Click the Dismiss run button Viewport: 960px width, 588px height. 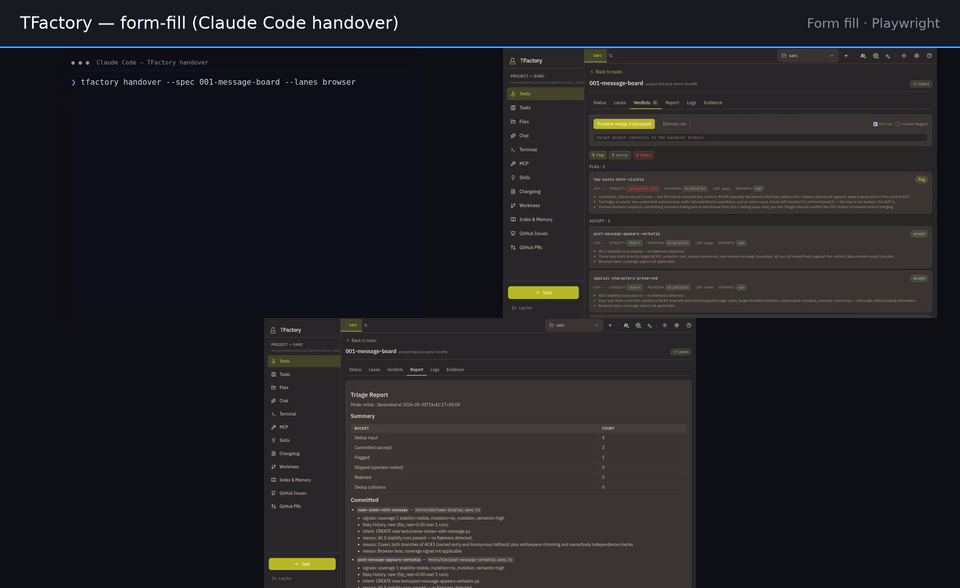pos(674,124)
